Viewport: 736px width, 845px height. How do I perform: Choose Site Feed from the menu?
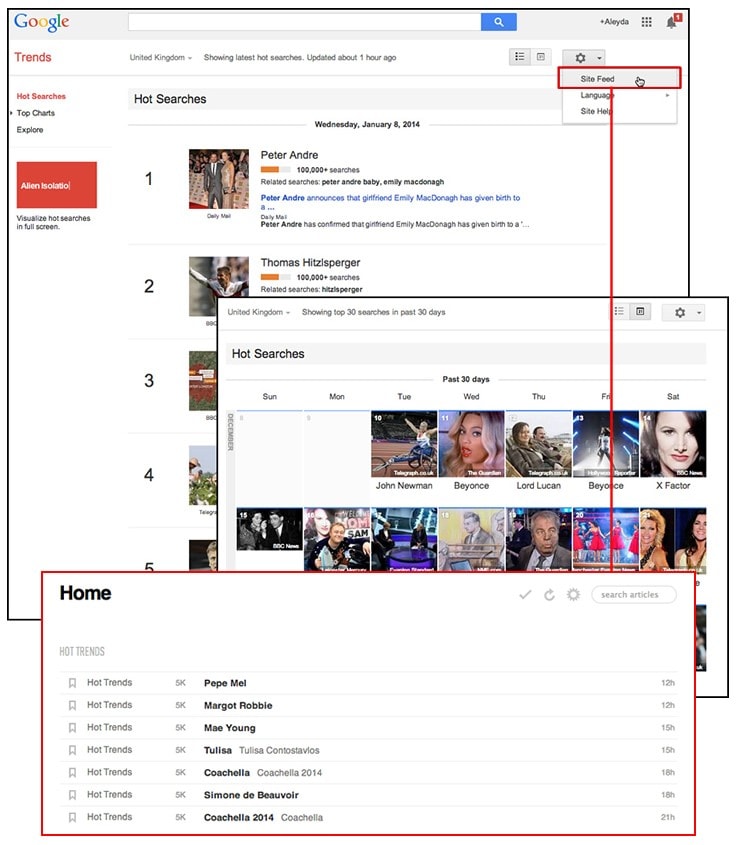coord(598,78)
